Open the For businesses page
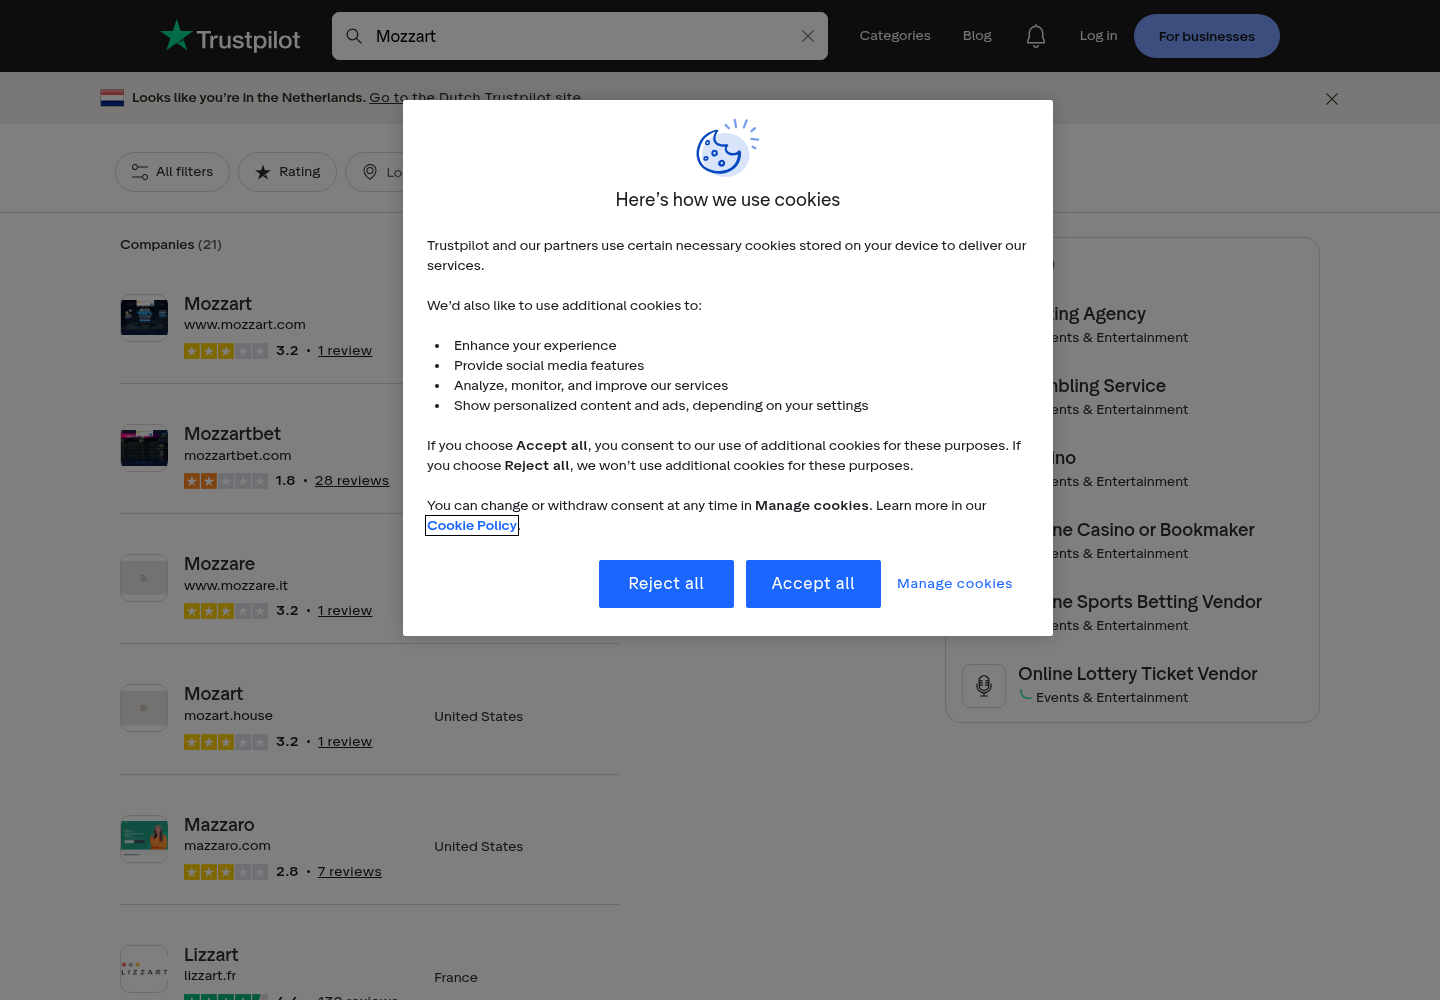The height and width of the screenshot is (1000, 1440). coord(1207,36)
